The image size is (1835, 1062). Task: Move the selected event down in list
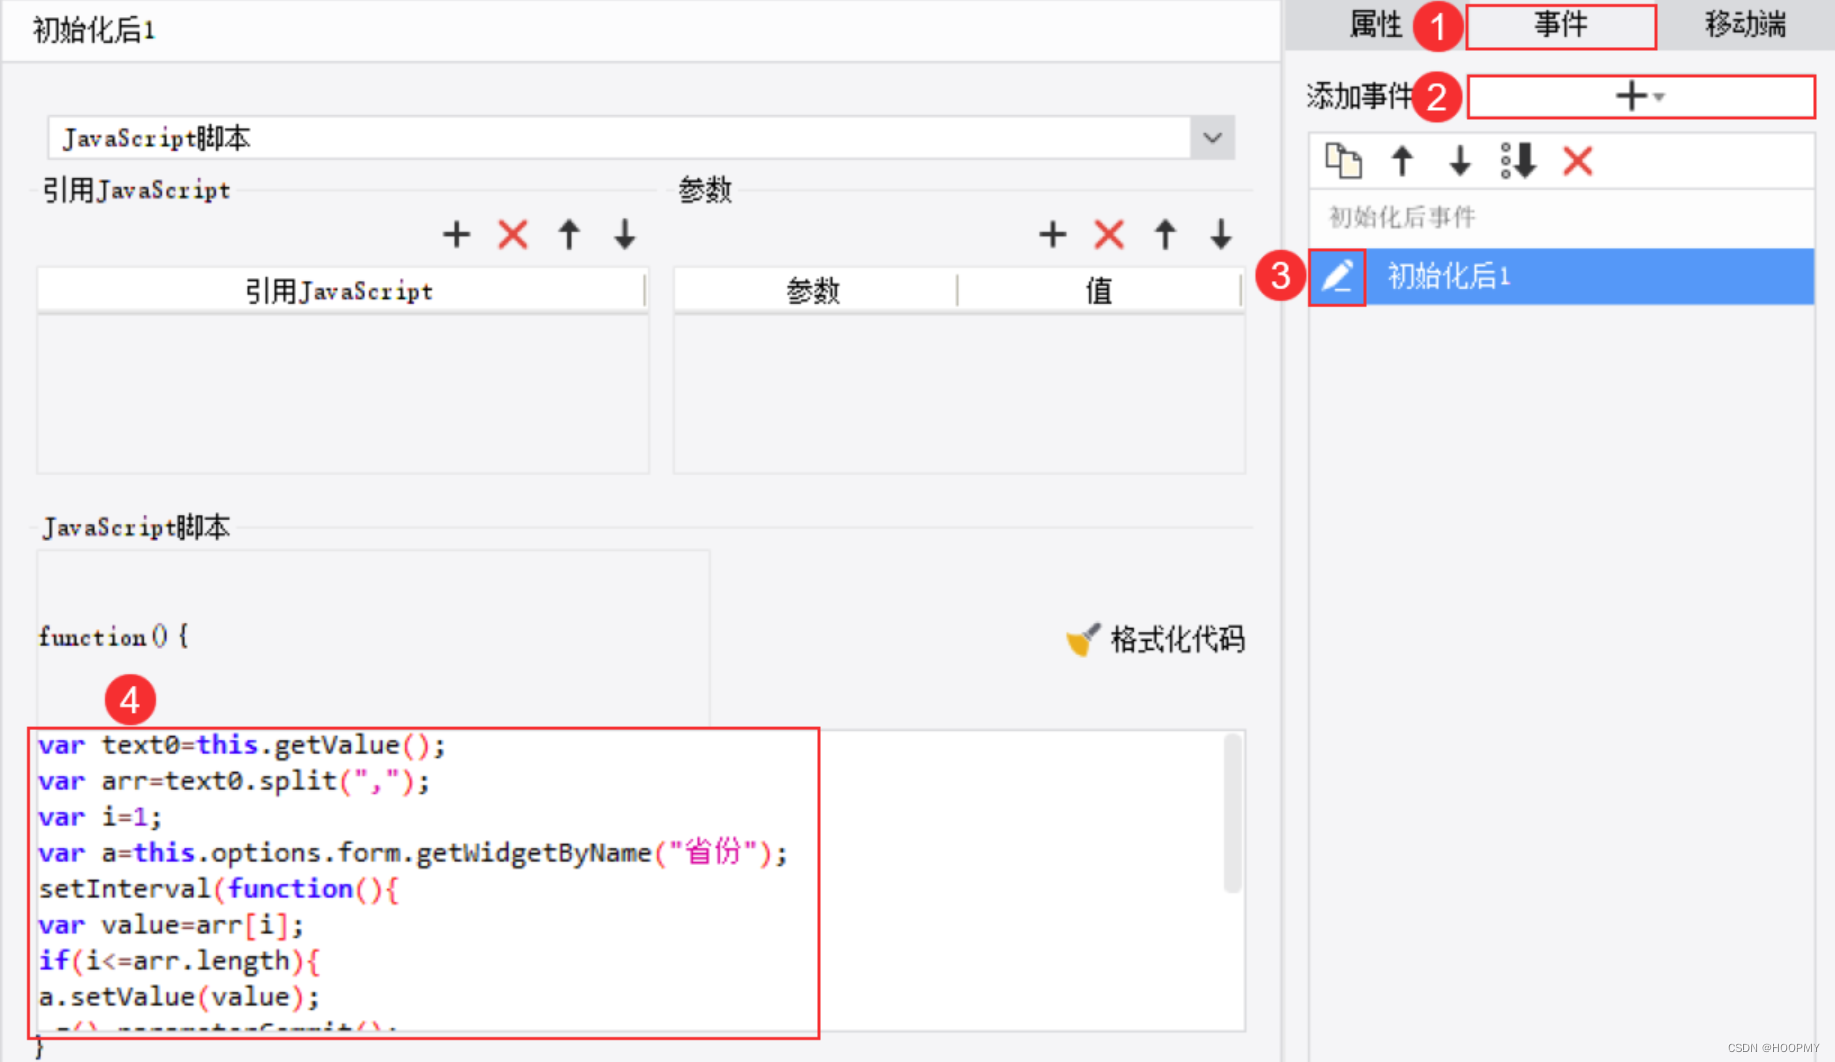point(1460,161)
